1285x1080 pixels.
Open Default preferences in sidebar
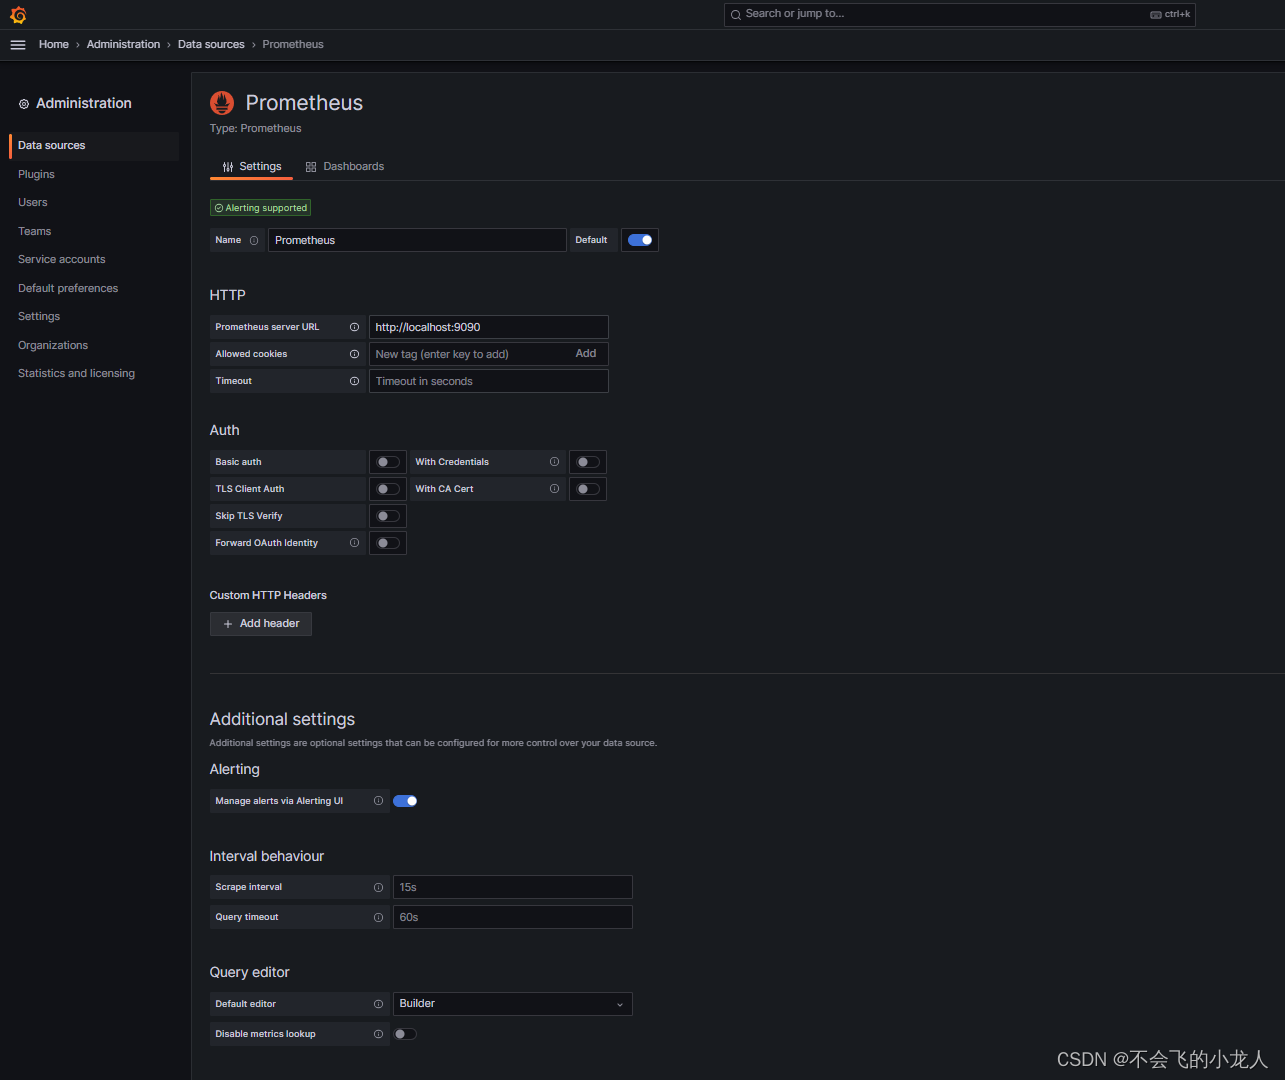click(68, 288)
